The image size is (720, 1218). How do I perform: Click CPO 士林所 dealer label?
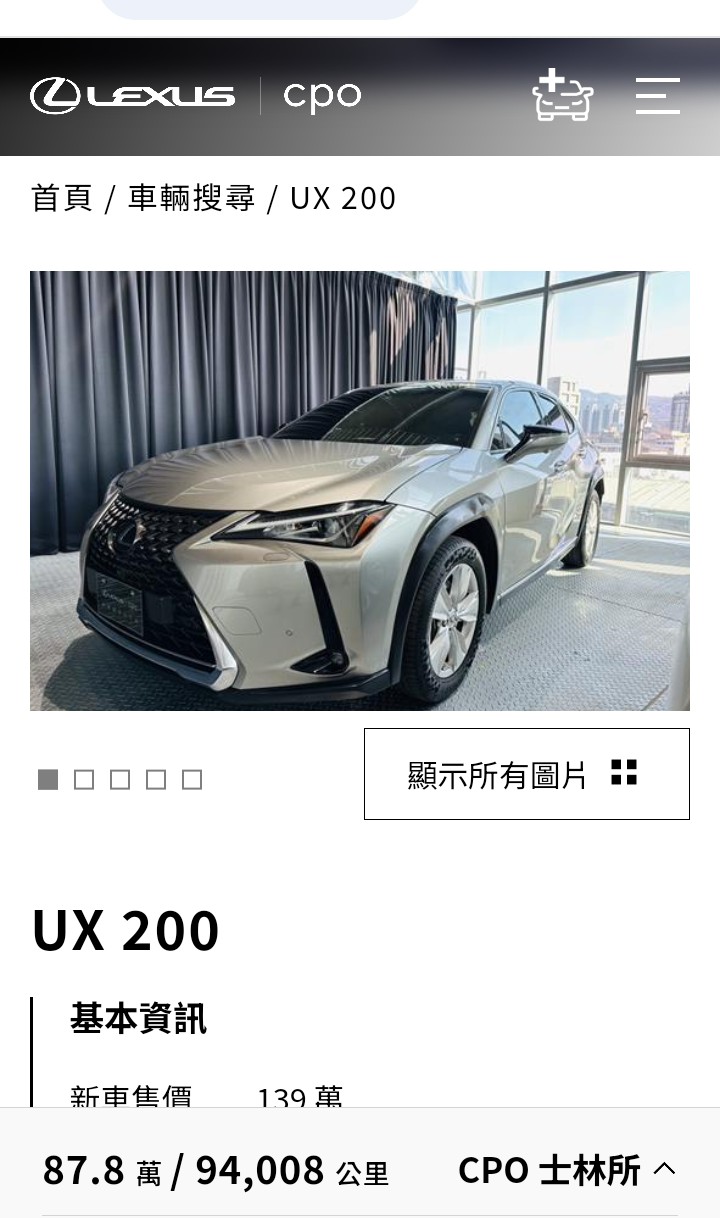549,1169
